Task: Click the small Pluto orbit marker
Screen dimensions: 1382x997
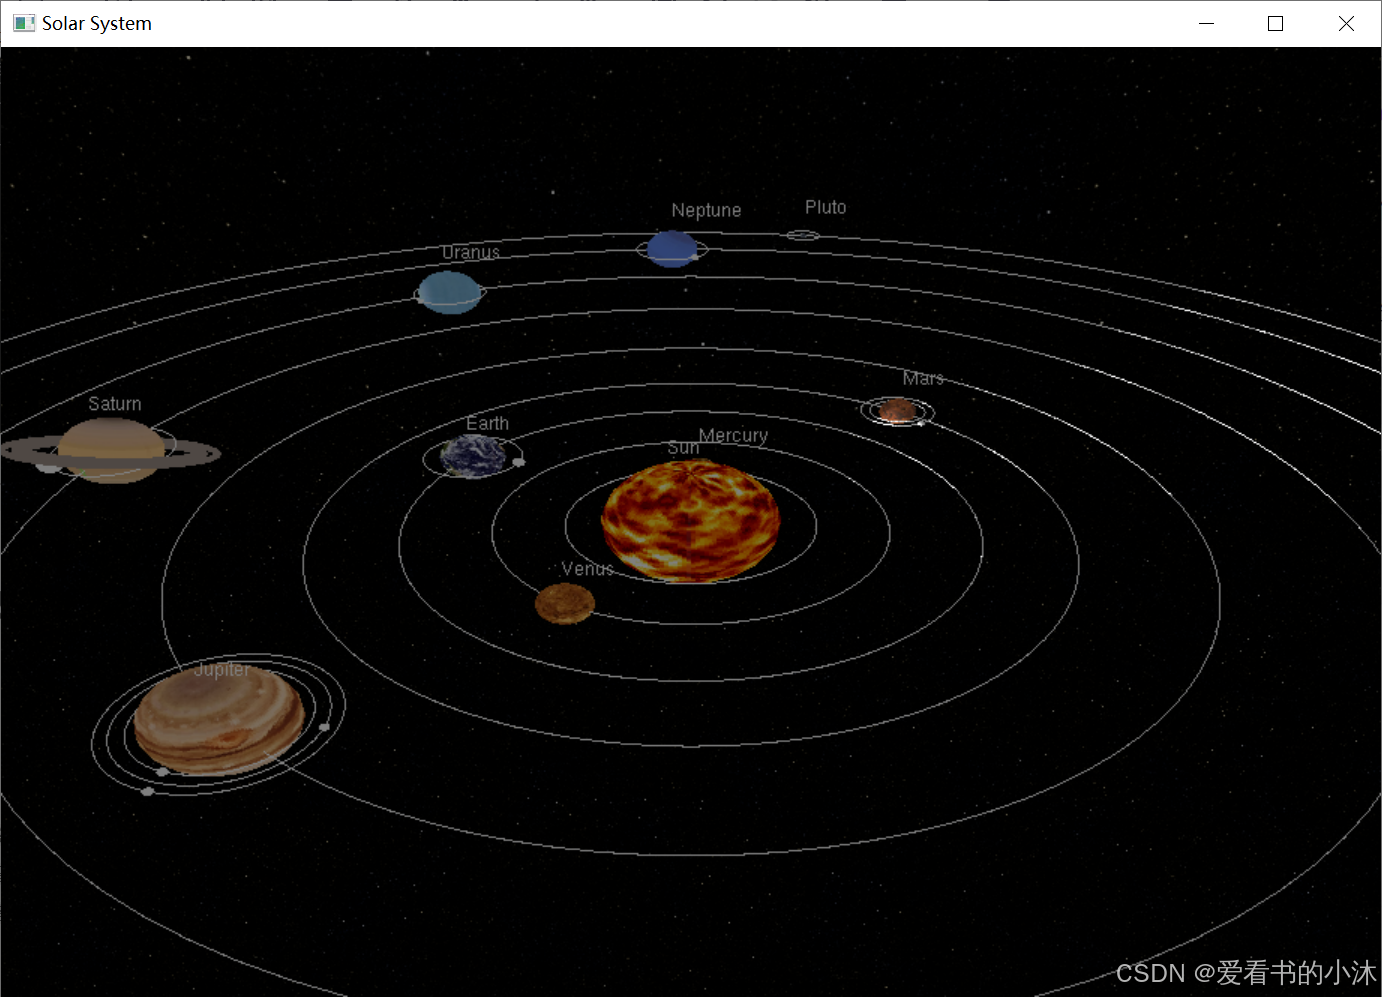Action: (x=803, y=235)
